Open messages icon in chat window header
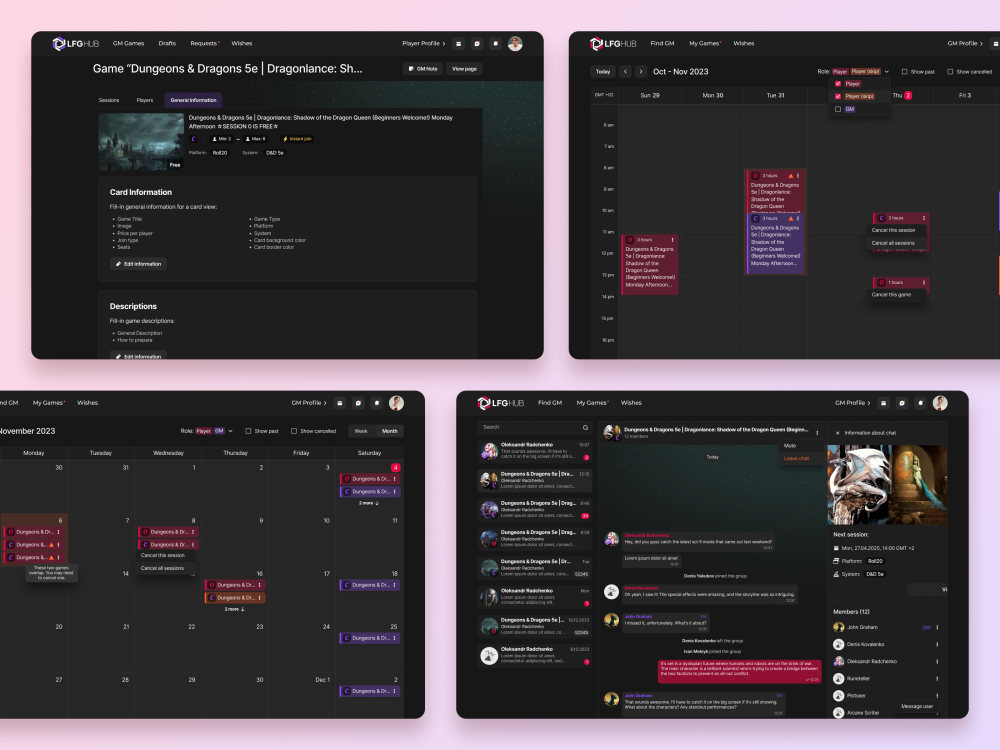Viewport: 1000px width, 750px height. click(902, 403)
